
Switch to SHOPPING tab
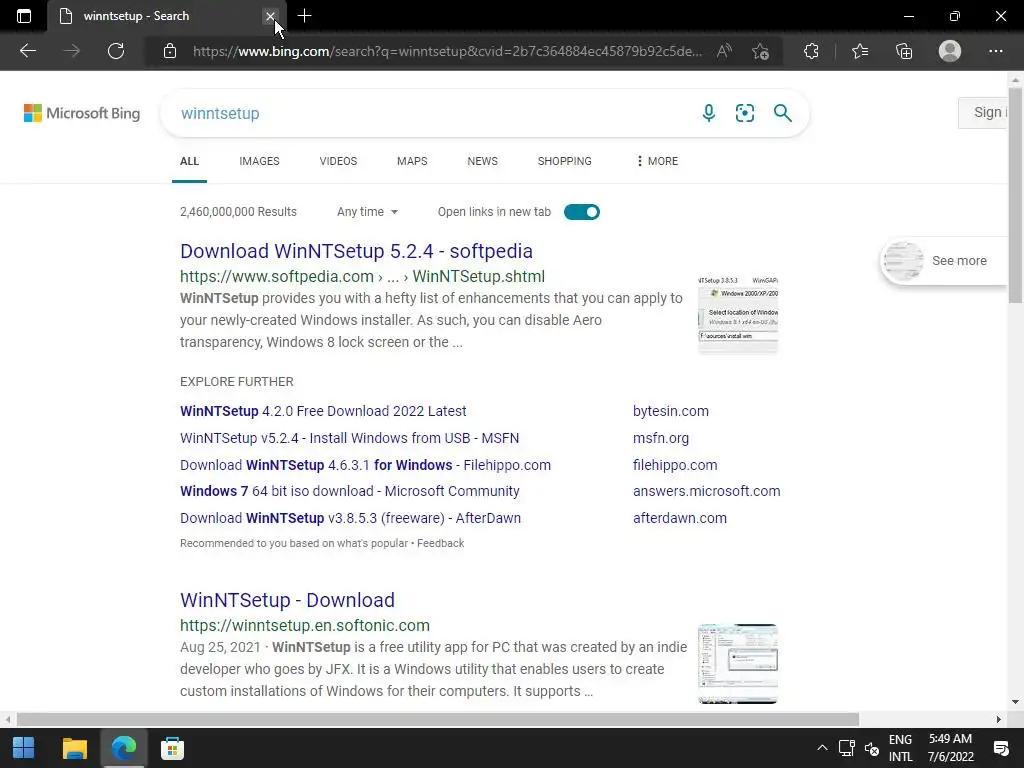pos(565,161)
